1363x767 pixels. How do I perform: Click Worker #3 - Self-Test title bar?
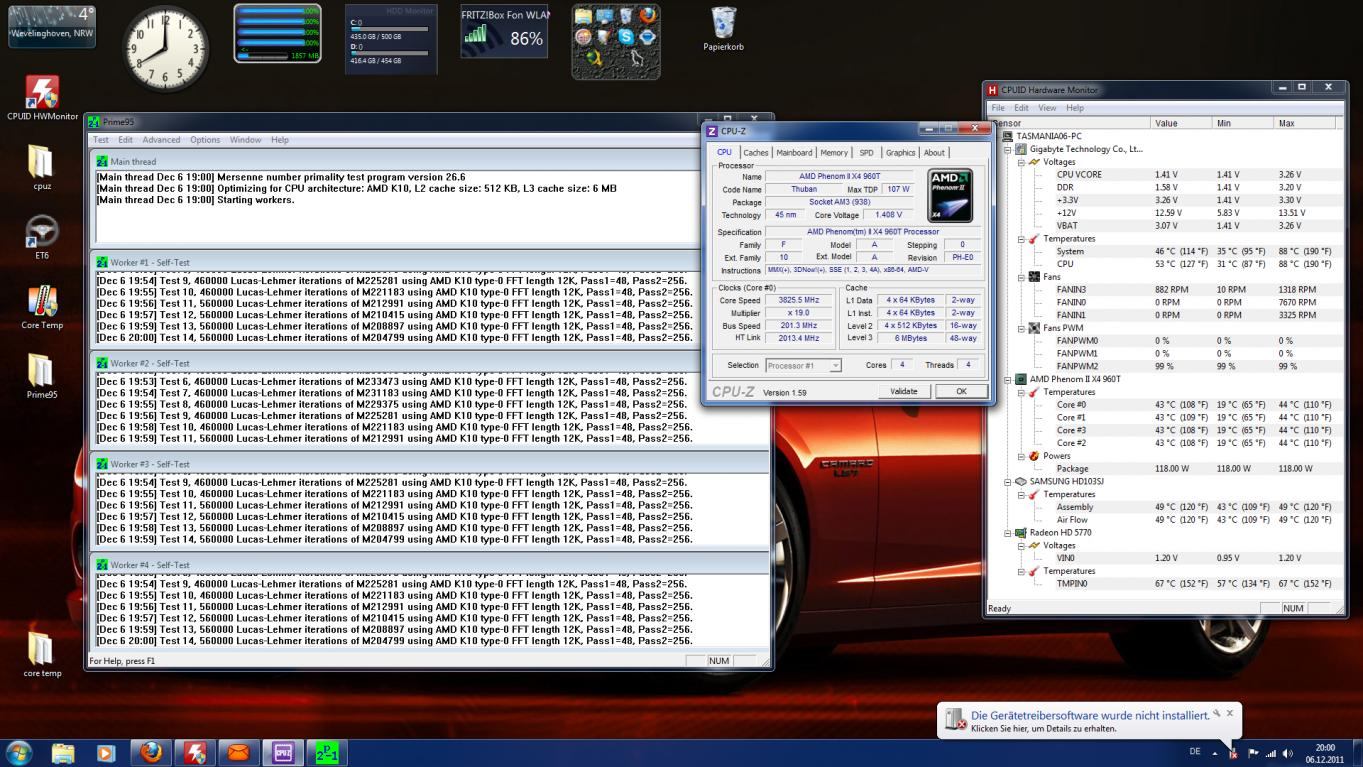click(430, 464)
